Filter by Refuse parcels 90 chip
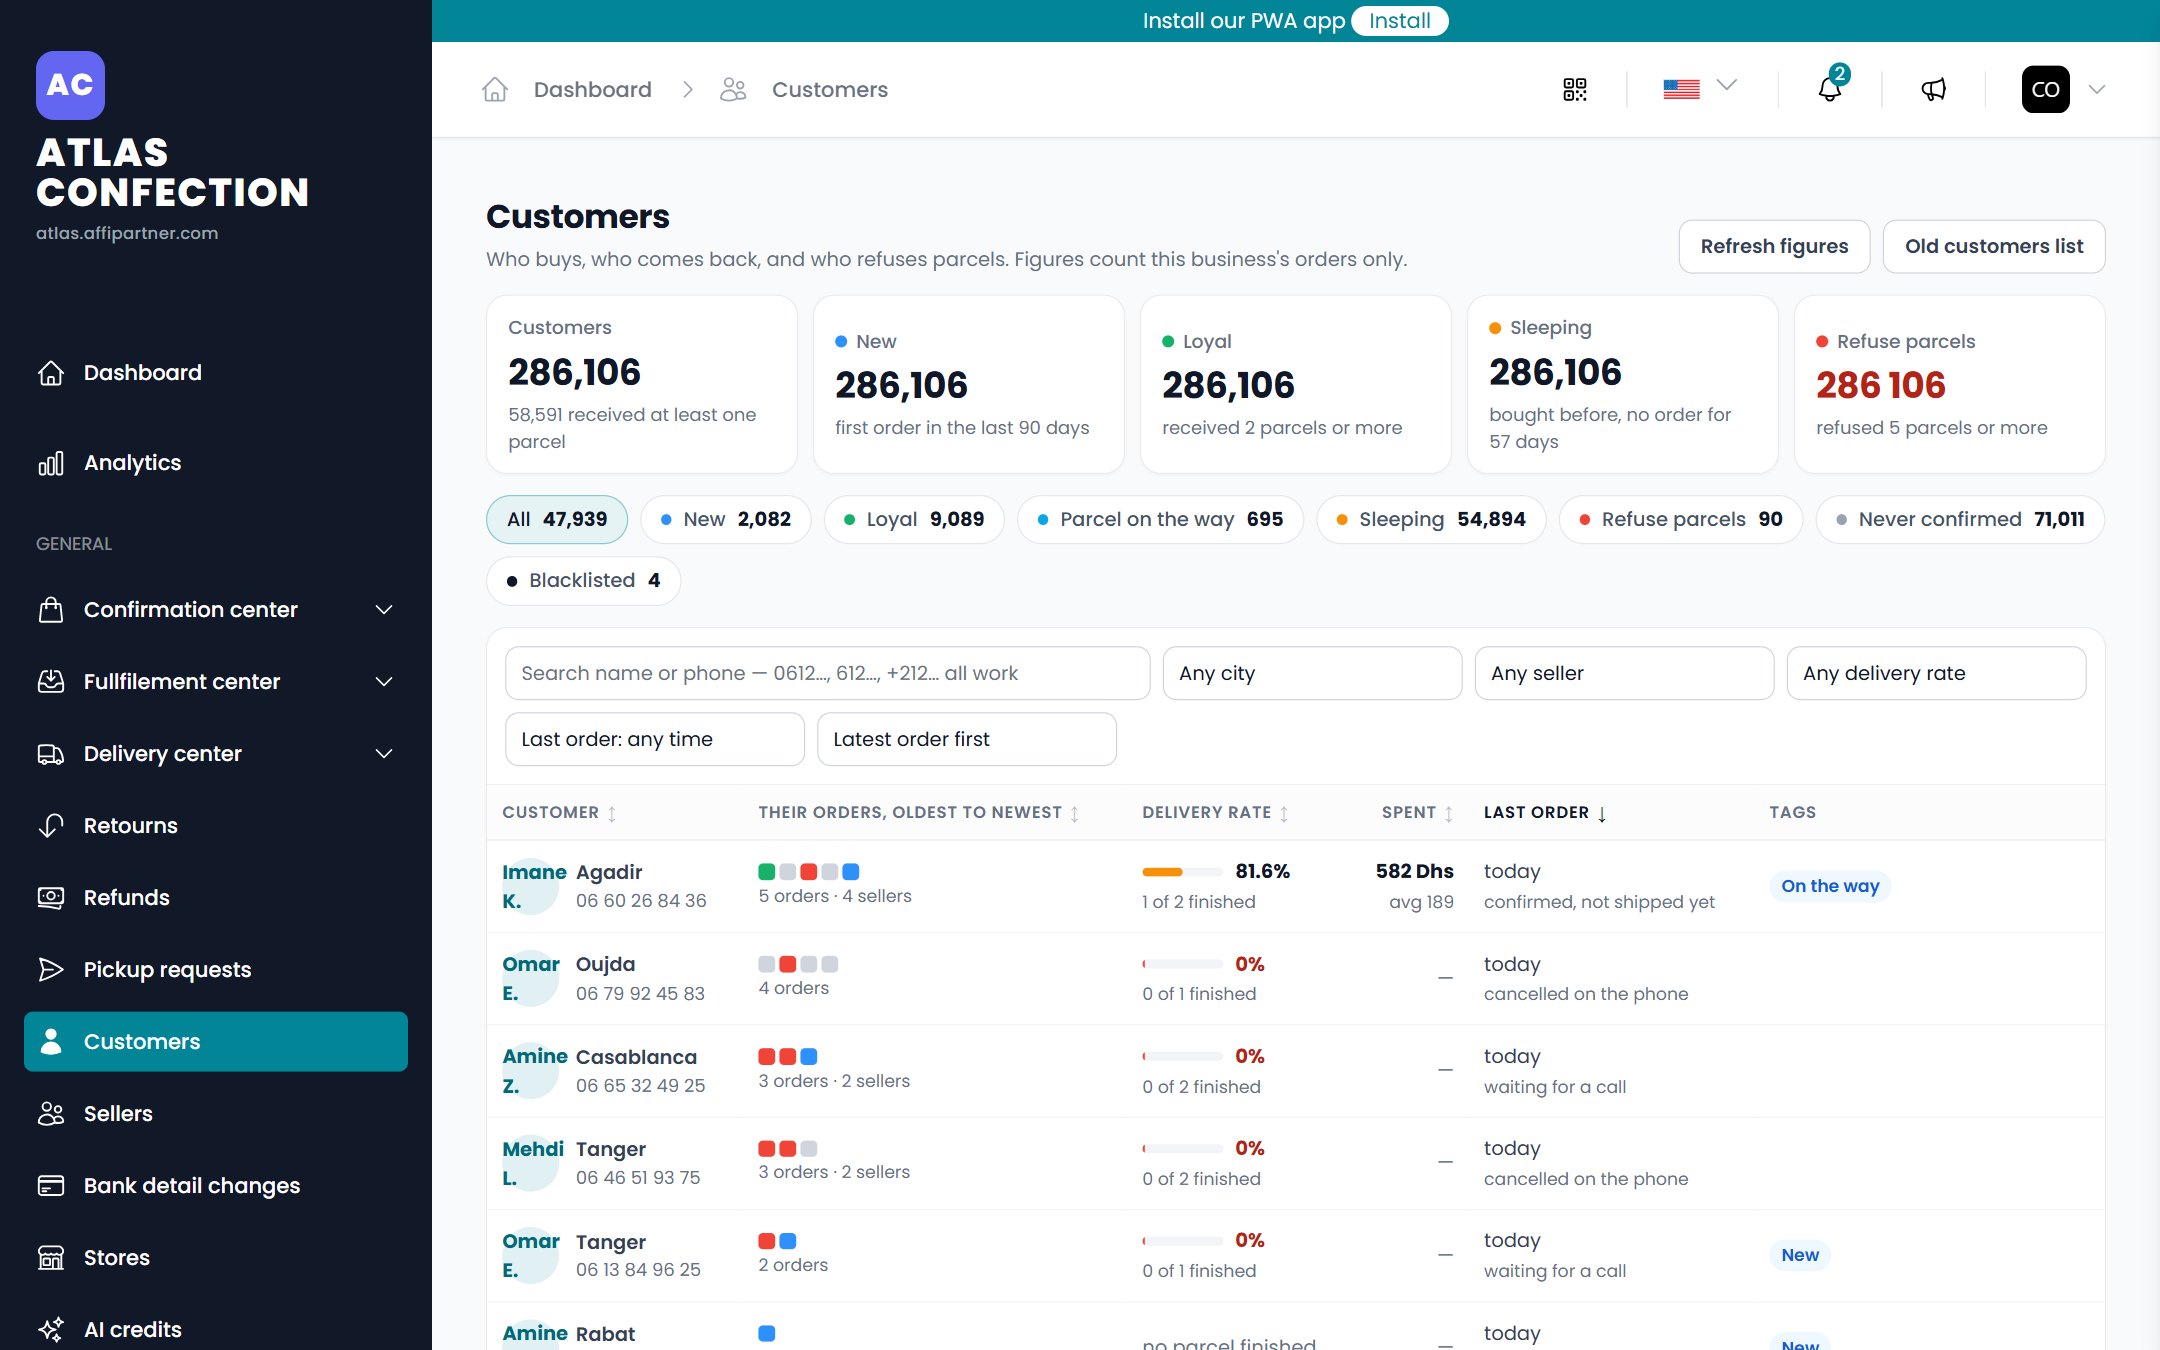This screenshot has height=1350, width=2160. pos(1681,519)
